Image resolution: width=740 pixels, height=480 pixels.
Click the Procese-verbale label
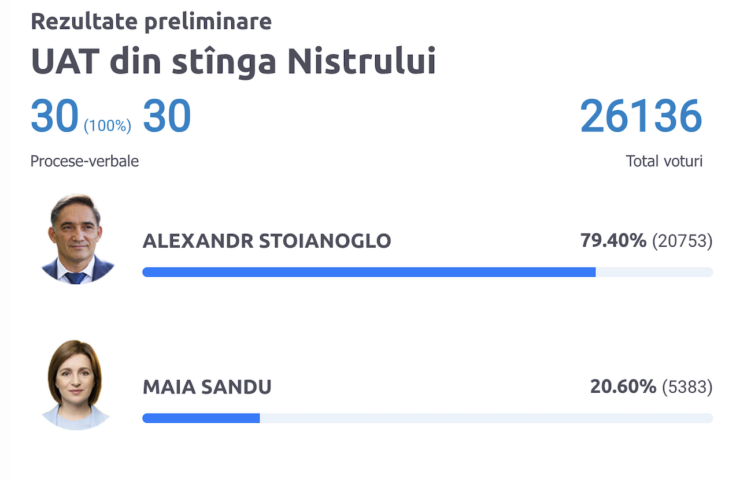coord(84,161)
